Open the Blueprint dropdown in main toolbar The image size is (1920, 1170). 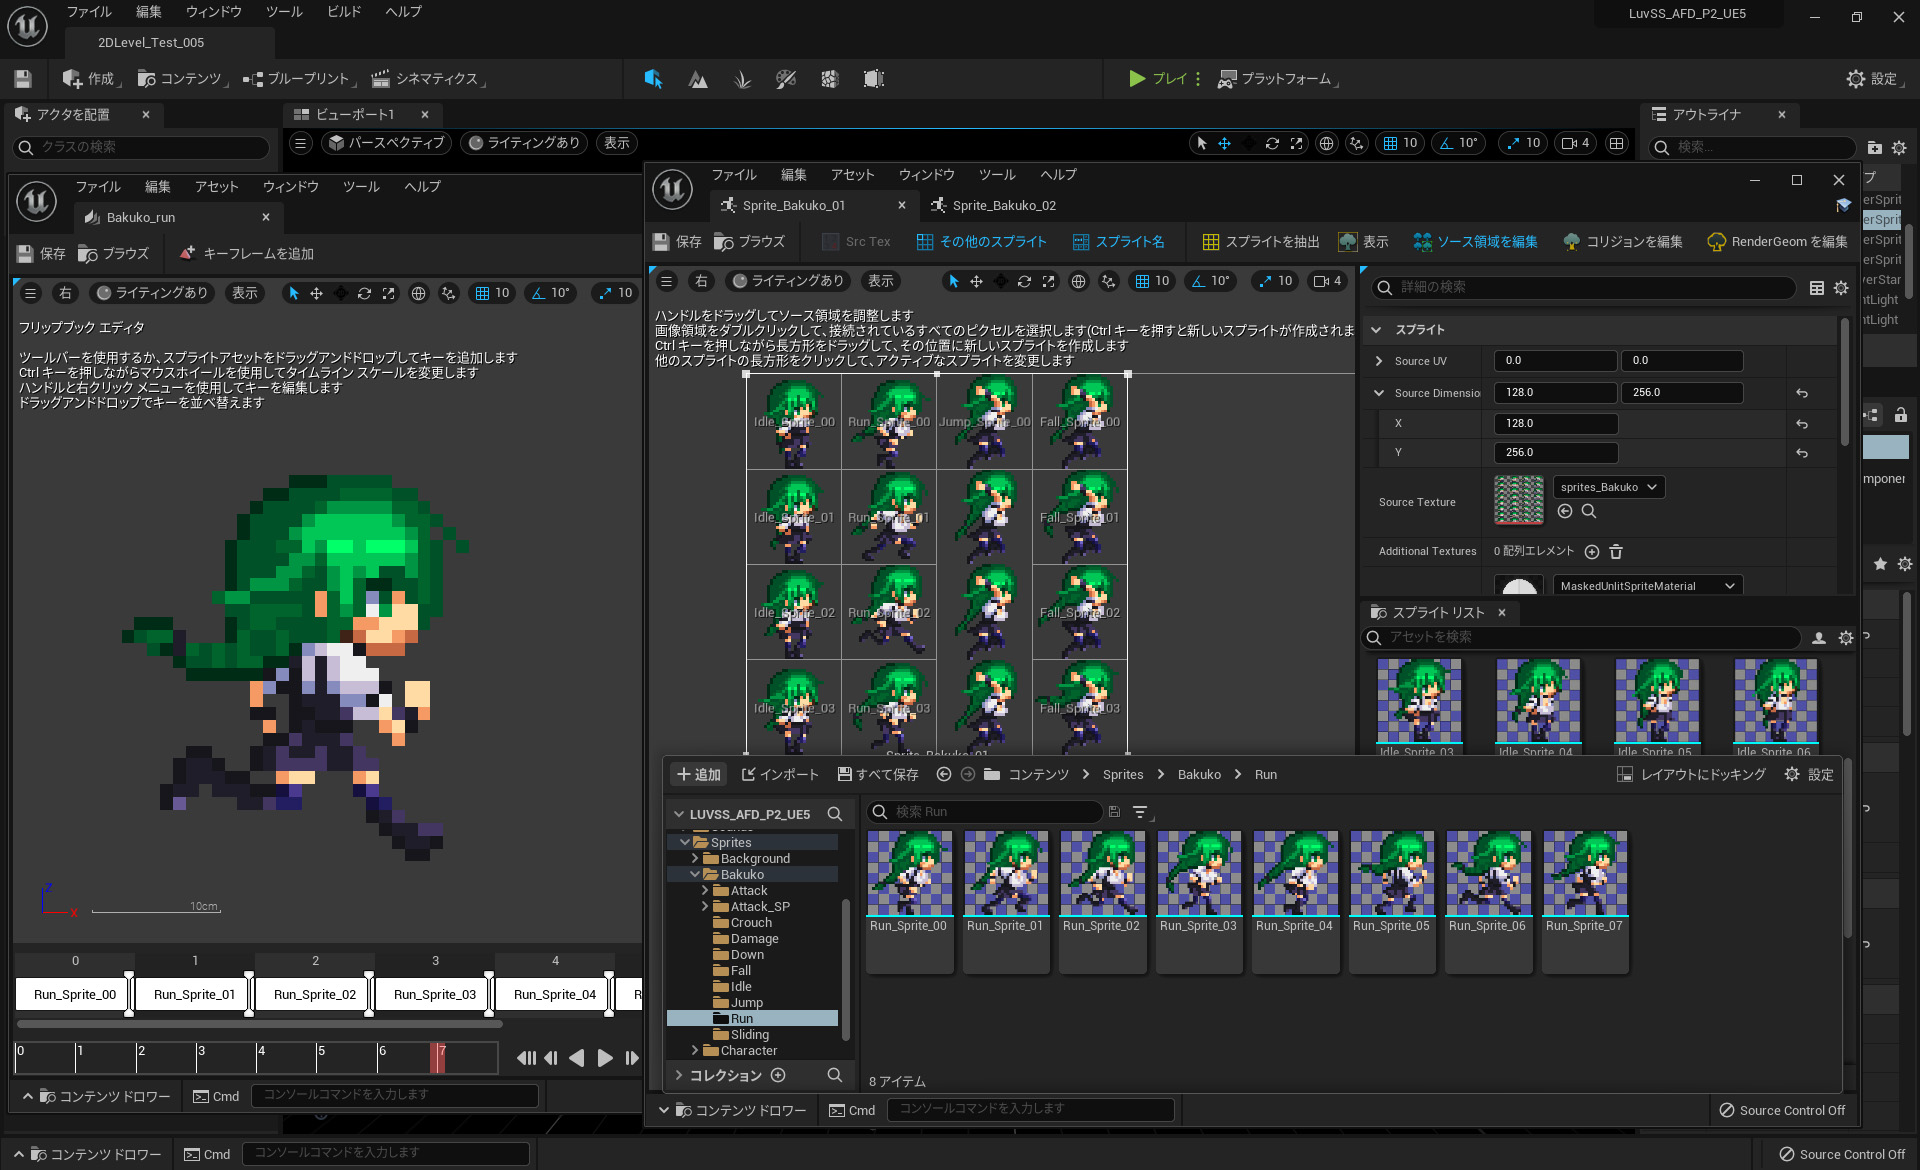click(x=298, y=79)
